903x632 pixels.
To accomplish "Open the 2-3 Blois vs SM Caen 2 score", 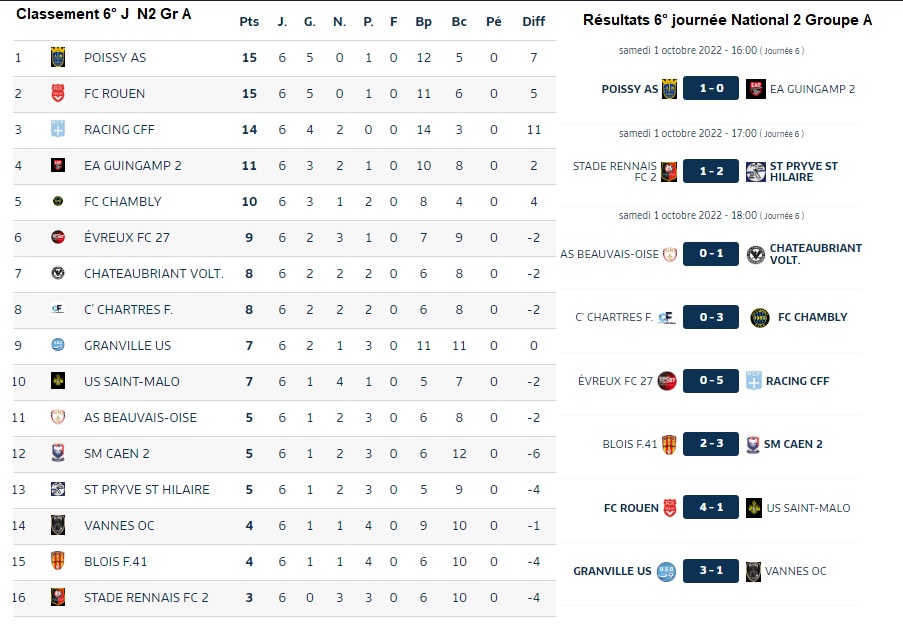I will click(x=711, y=444).
